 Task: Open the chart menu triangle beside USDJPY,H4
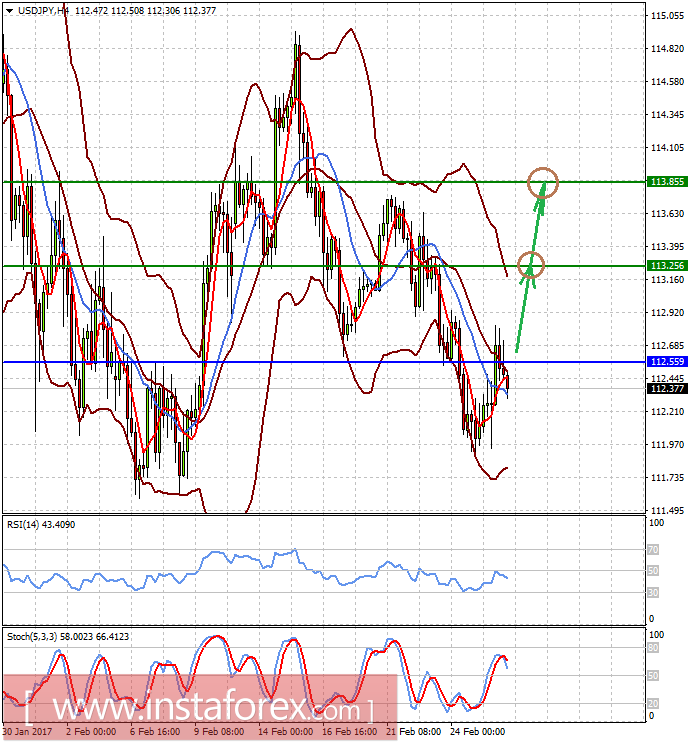pos(10,10)
